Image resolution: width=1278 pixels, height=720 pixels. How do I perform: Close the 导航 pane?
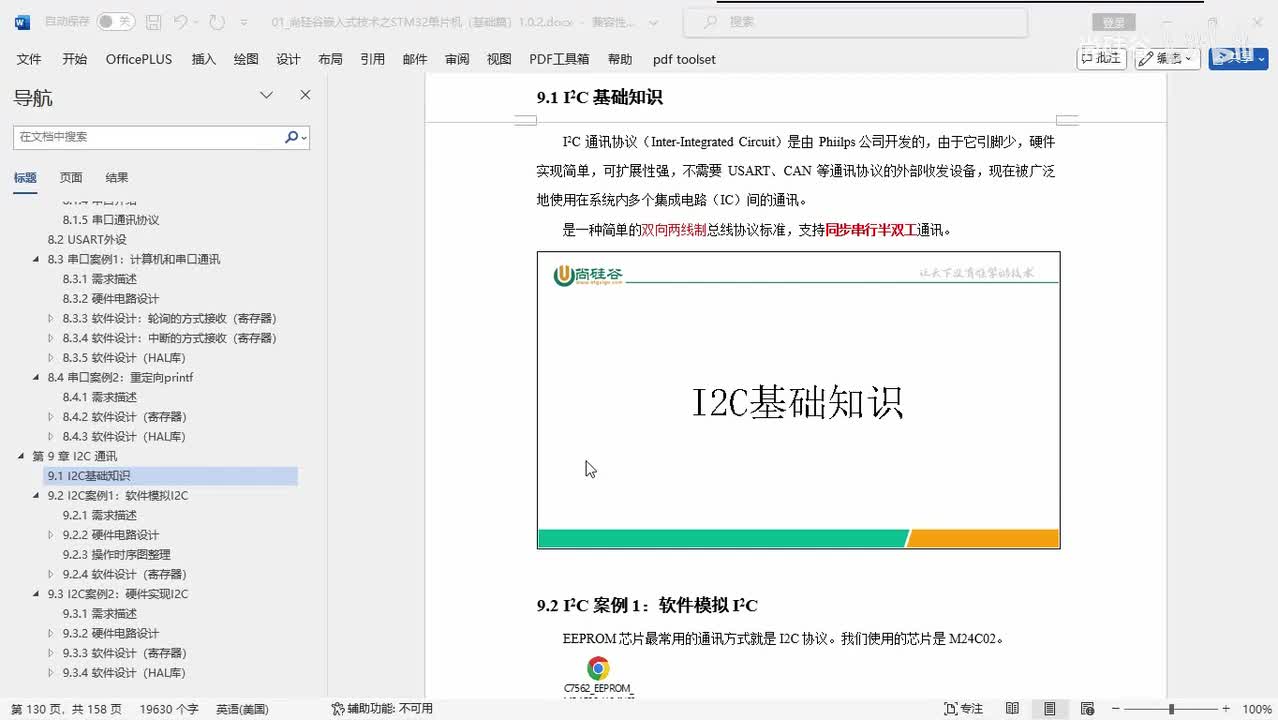click(x=305, y=95)
